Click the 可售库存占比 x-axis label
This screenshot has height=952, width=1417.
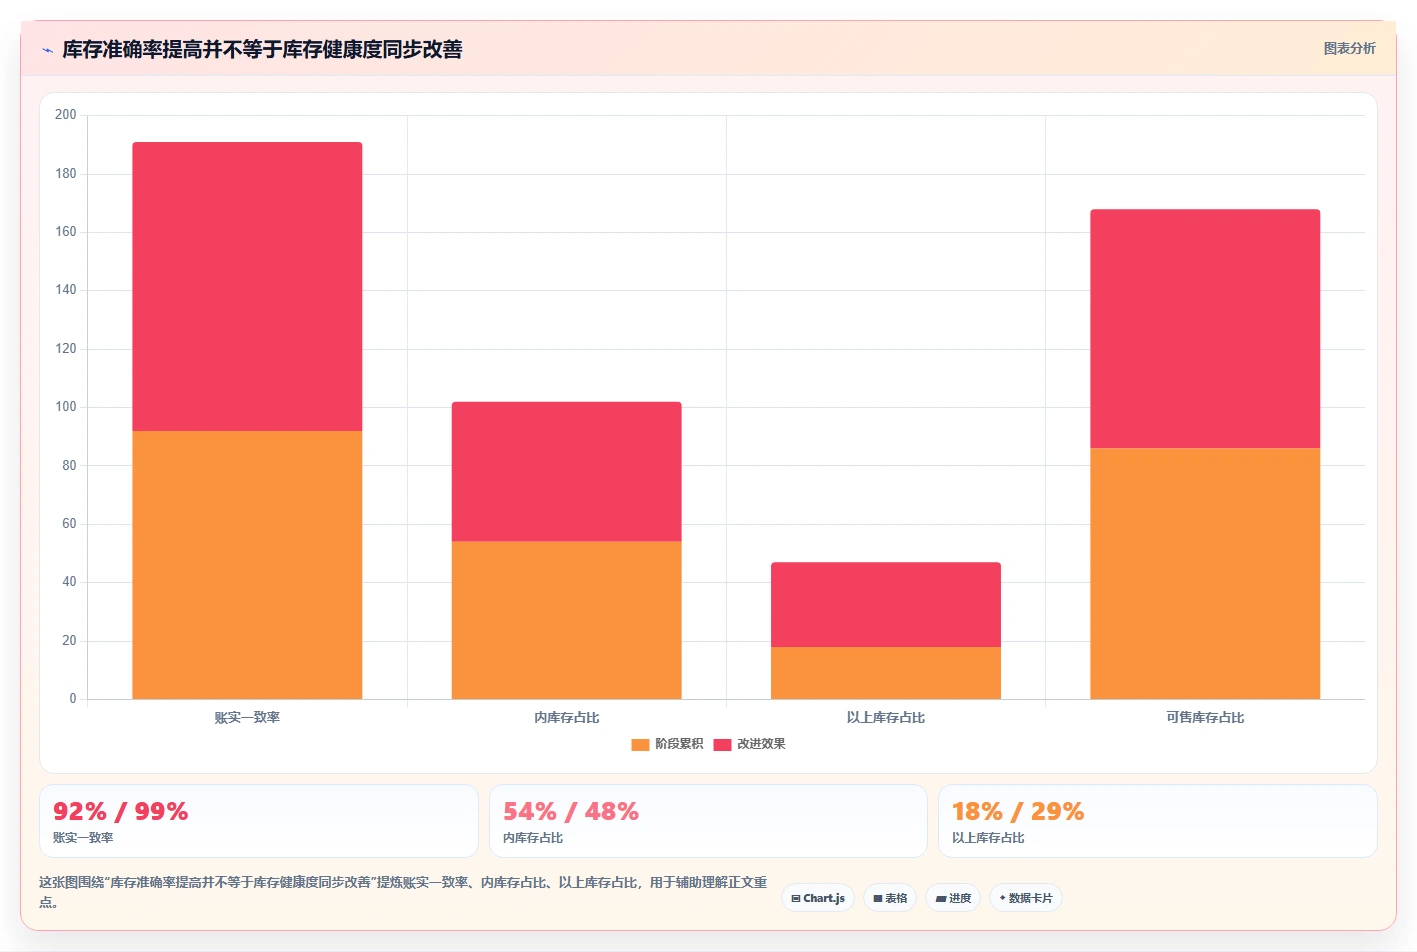click(x=1205, y=718)
